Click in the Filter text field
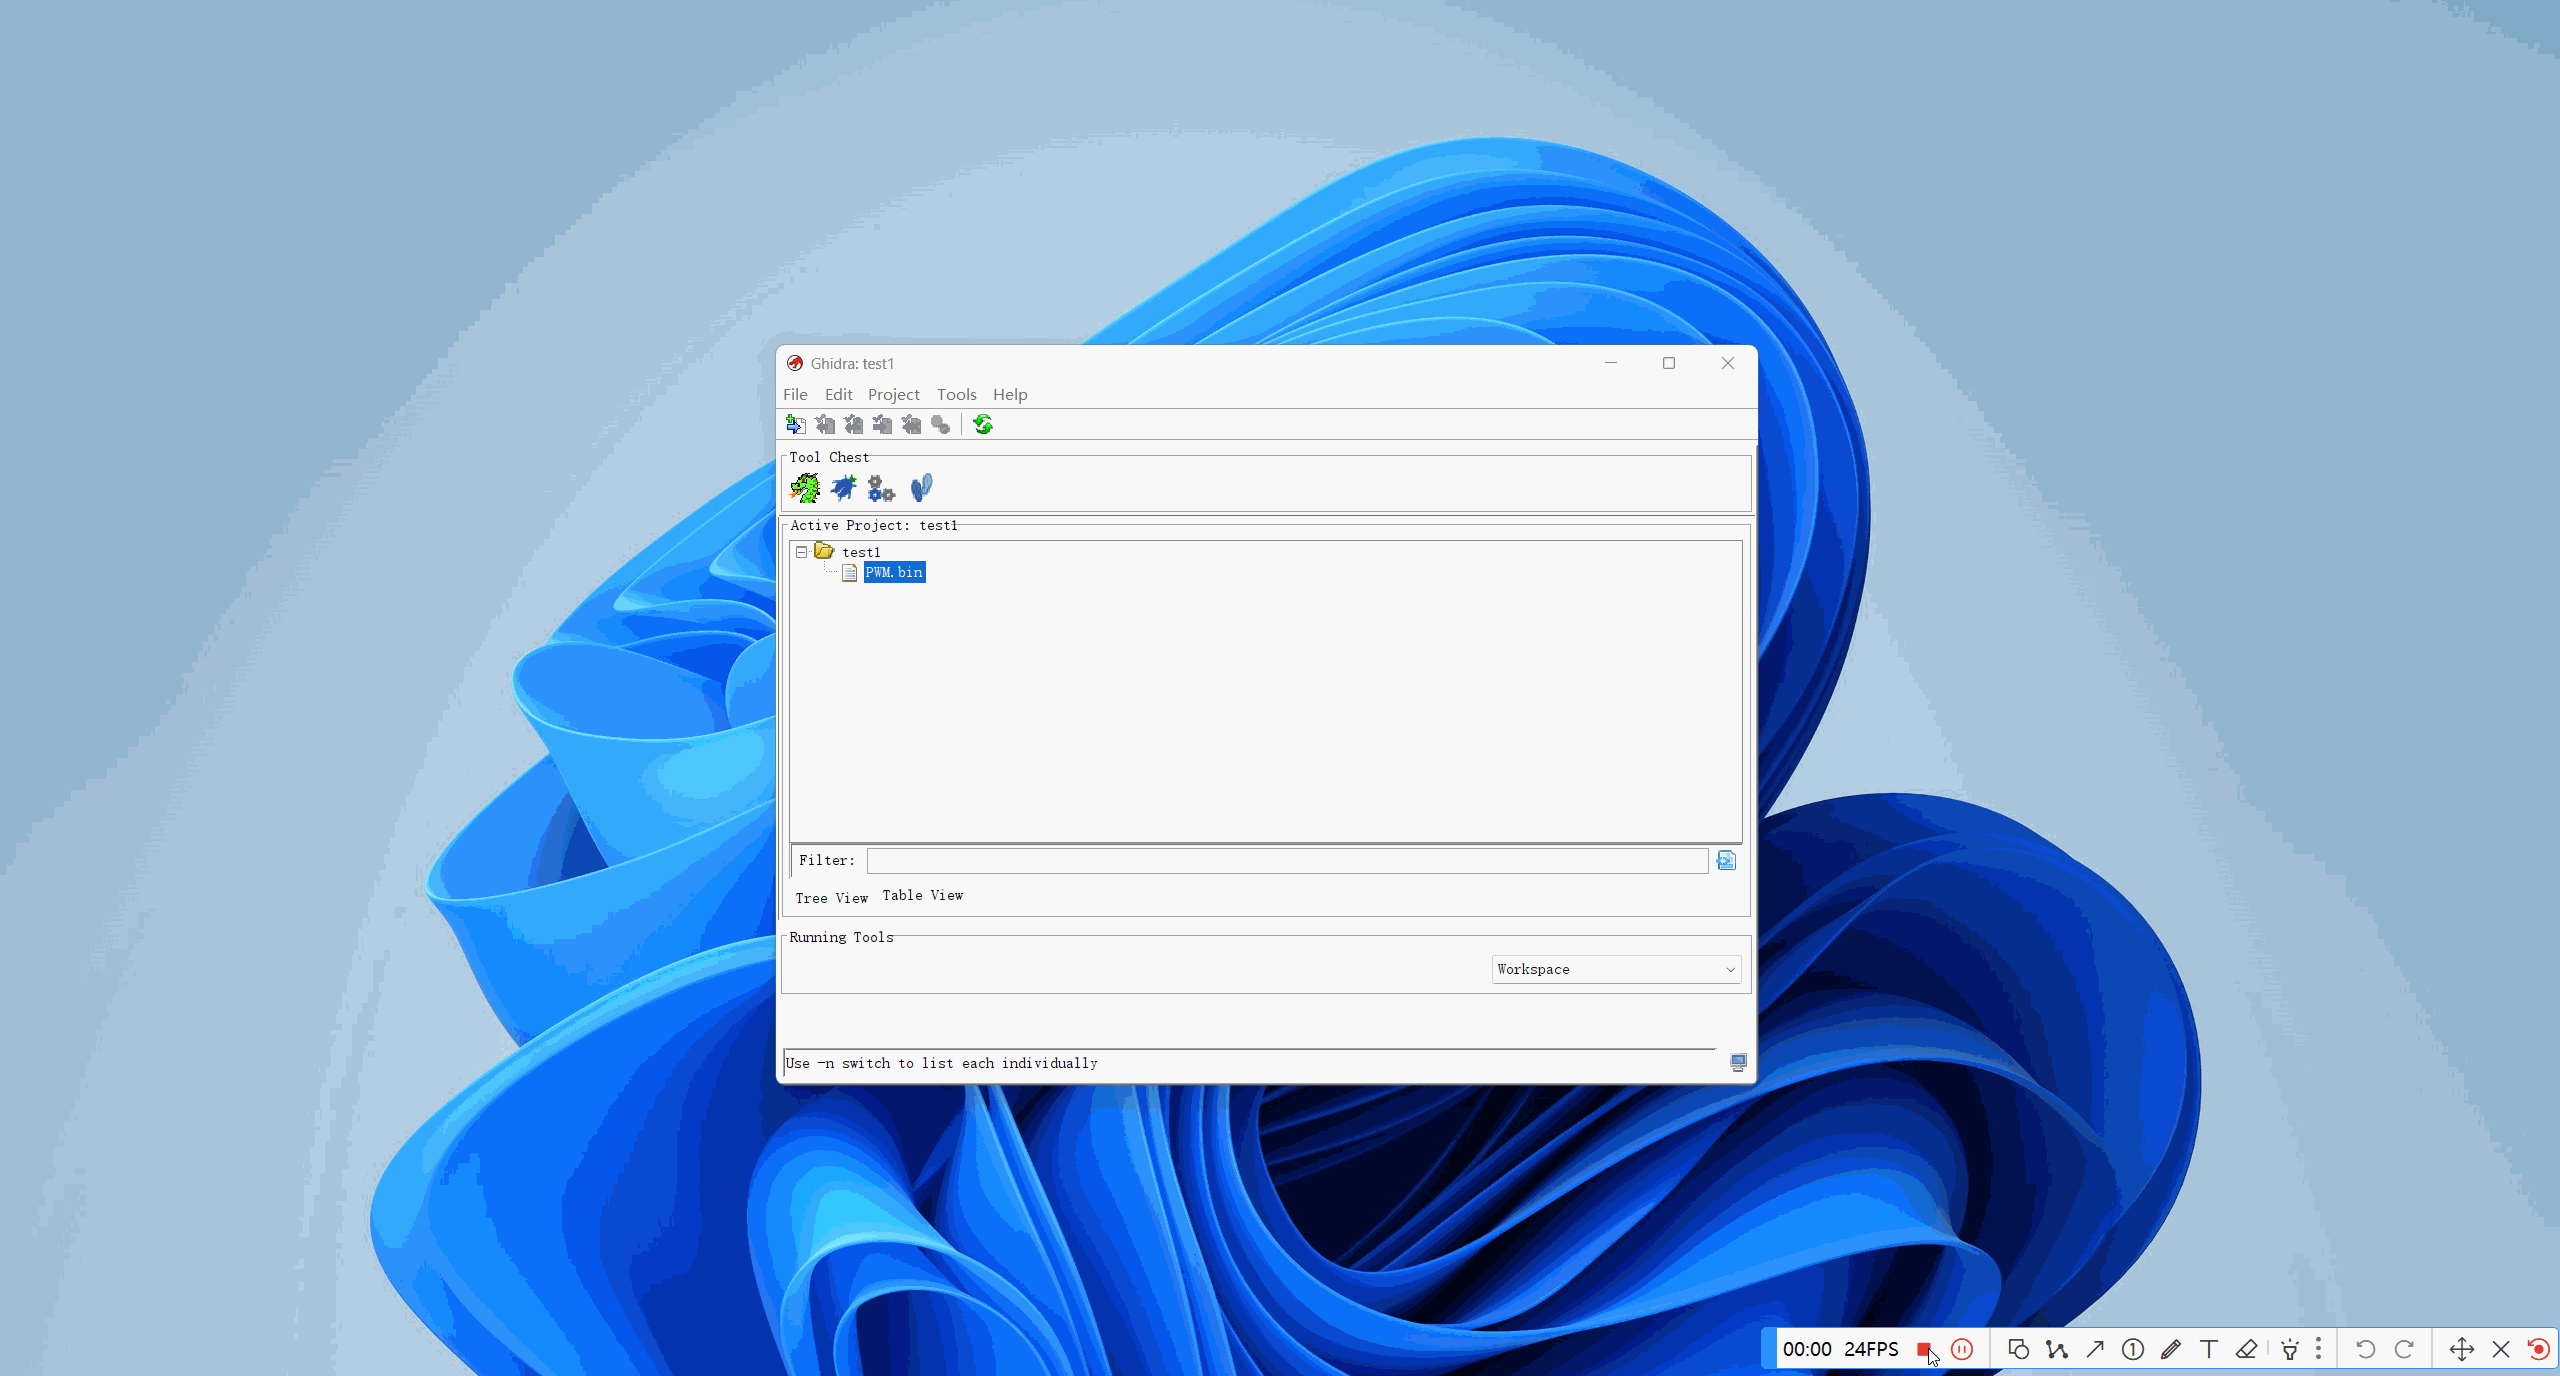This screenshot has width=2560, height=1376. [x=1287, y=861]
